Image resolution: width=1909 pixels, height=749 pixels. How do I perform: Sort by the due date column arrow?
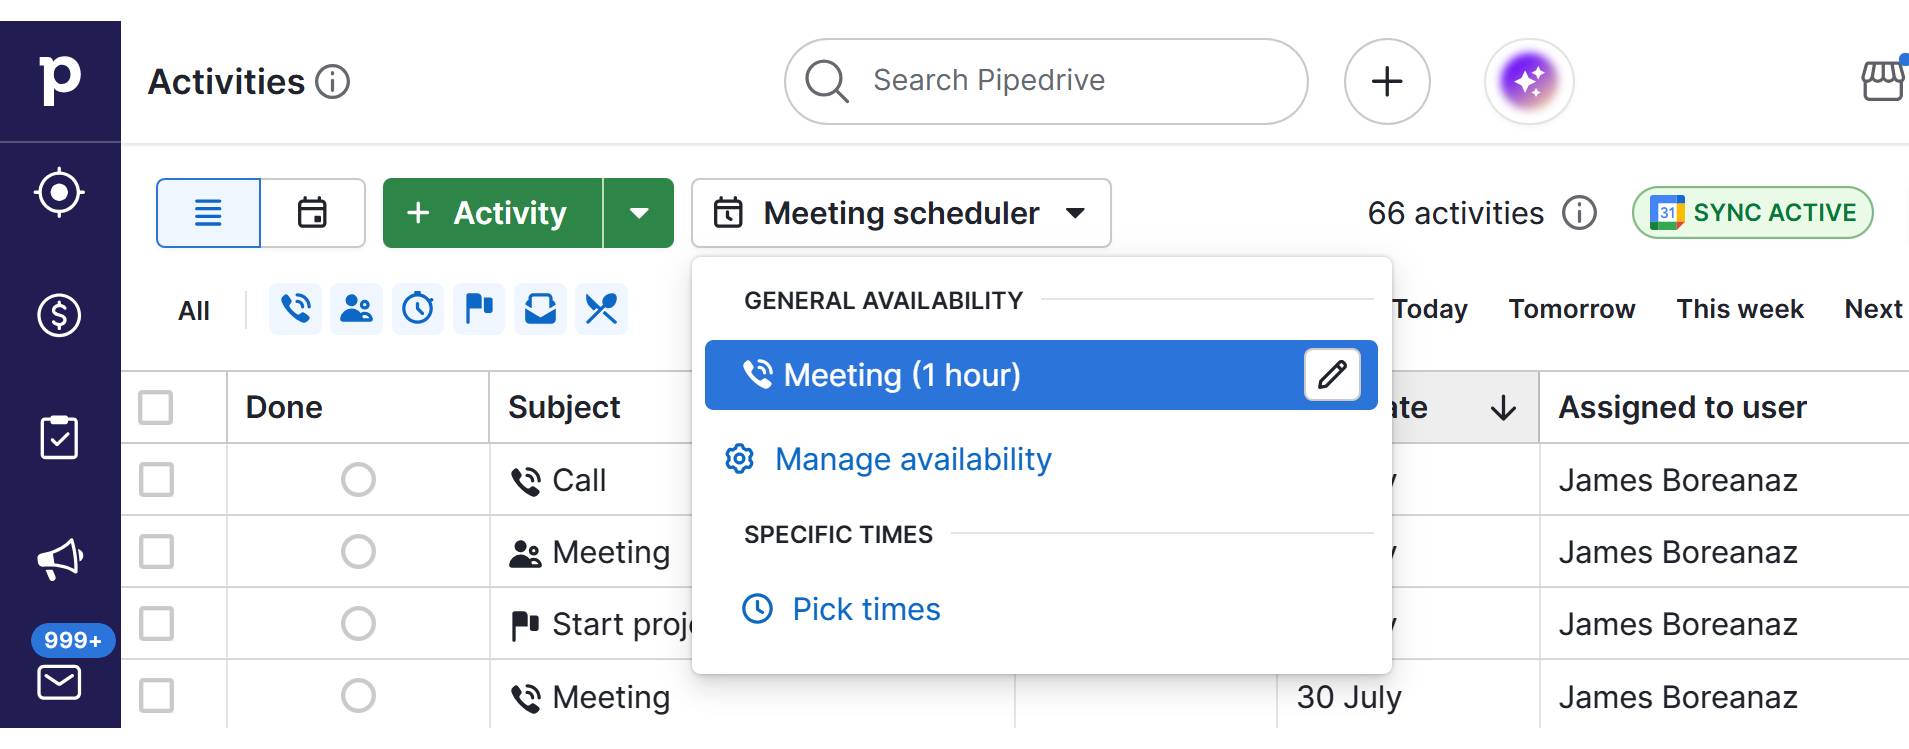(1503, 407)
